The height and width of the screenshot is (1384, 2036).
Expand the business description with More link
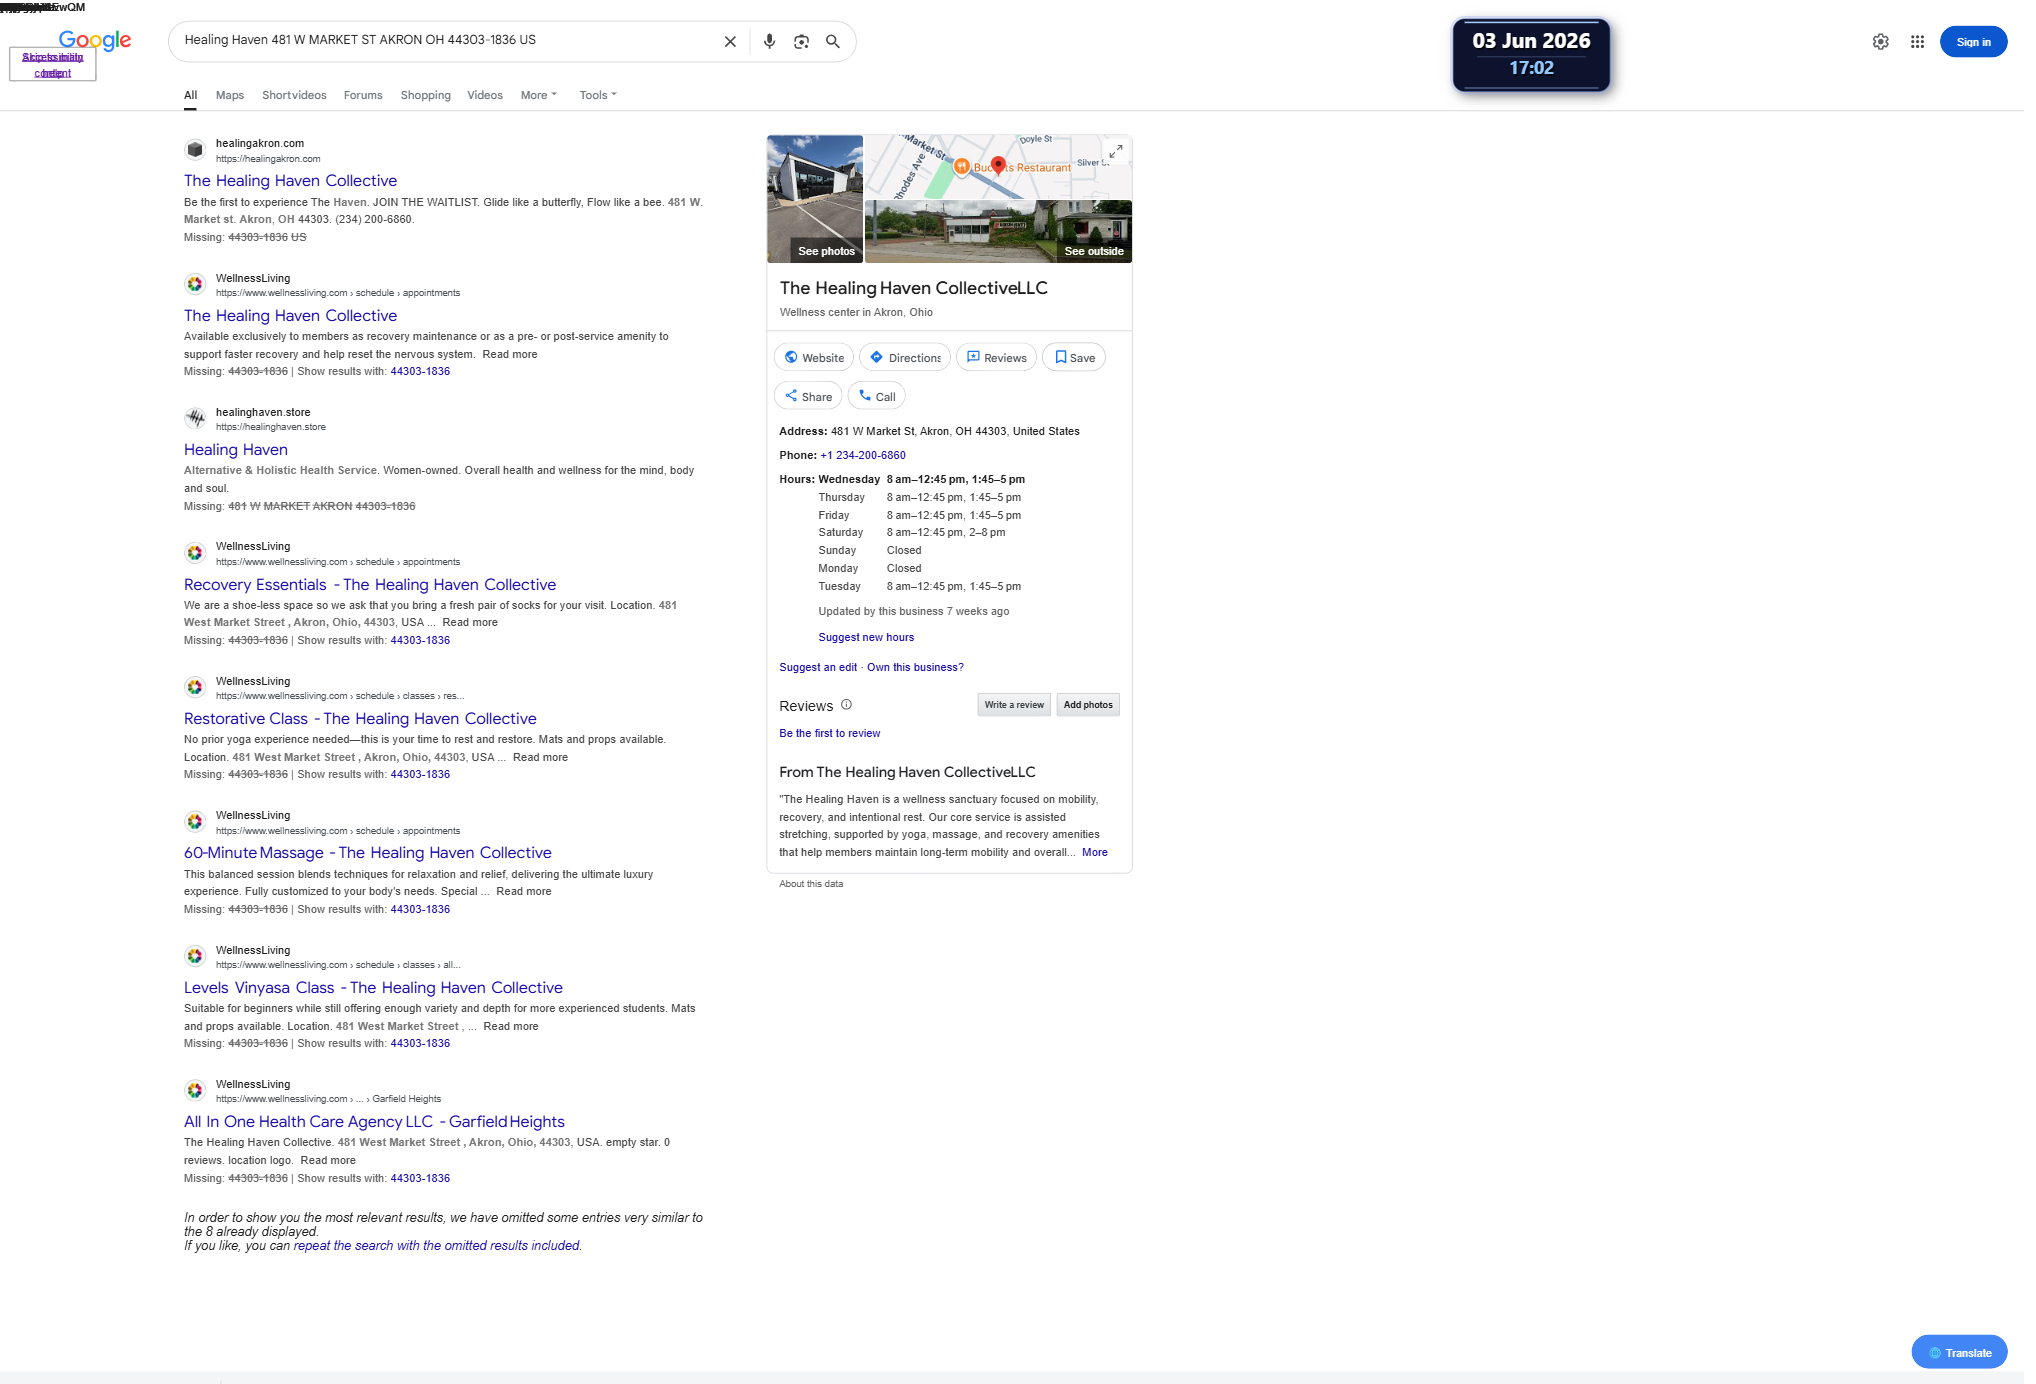[1095, 852]
